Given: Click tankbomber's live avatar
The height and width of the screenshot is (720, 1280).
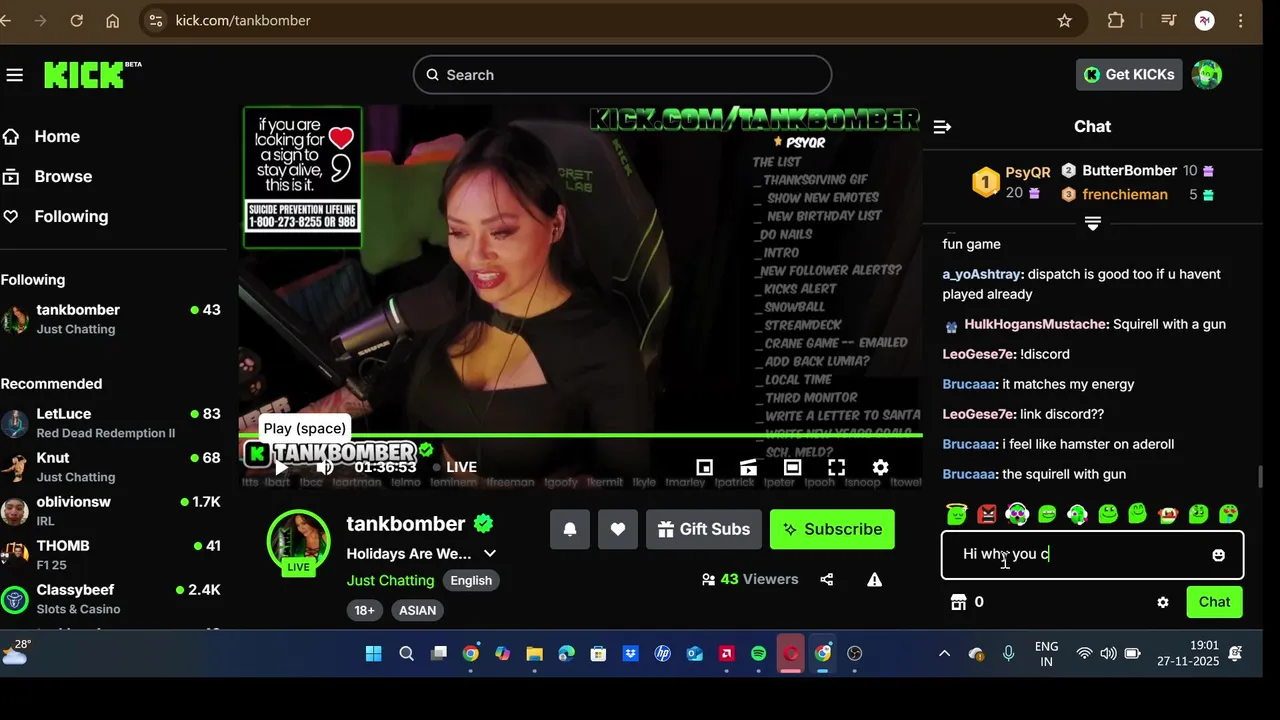Looking at the screenshot, I should [298, 542].
